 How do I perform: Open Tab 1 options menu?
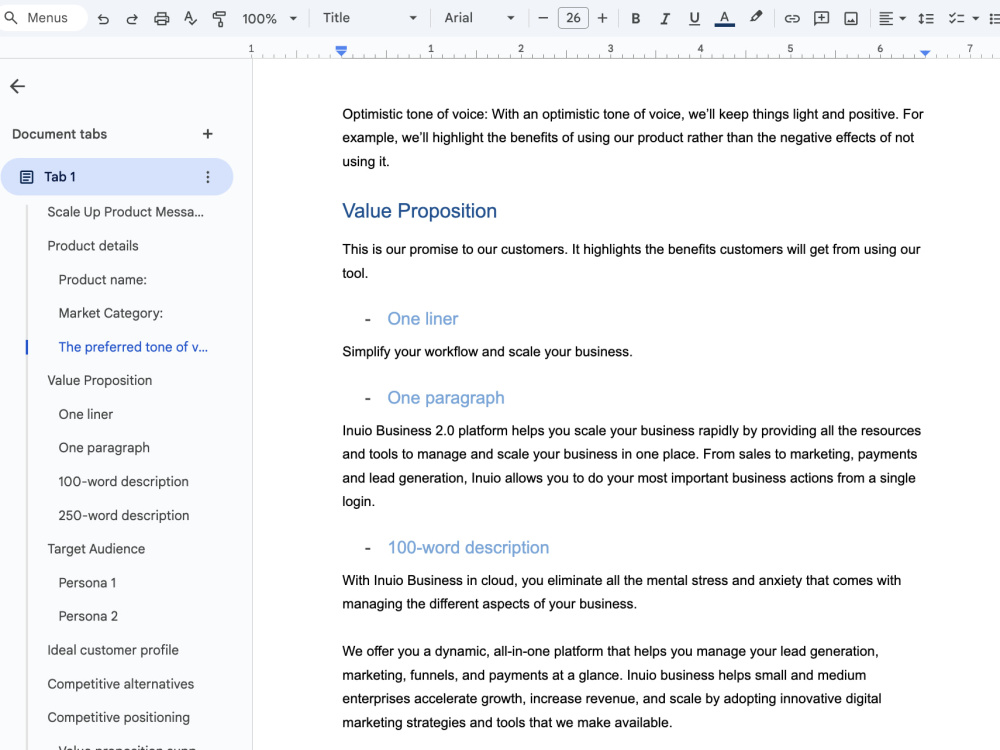tap(207, 177)
